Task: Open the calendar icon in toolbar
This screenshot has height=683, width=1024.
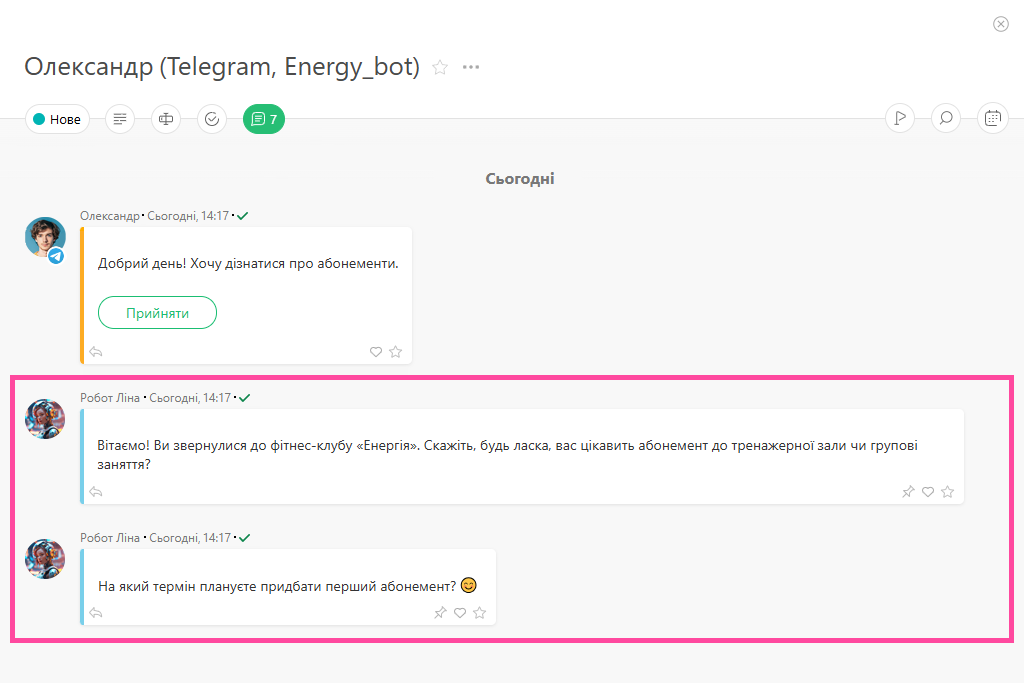Action: coord(992,119)
